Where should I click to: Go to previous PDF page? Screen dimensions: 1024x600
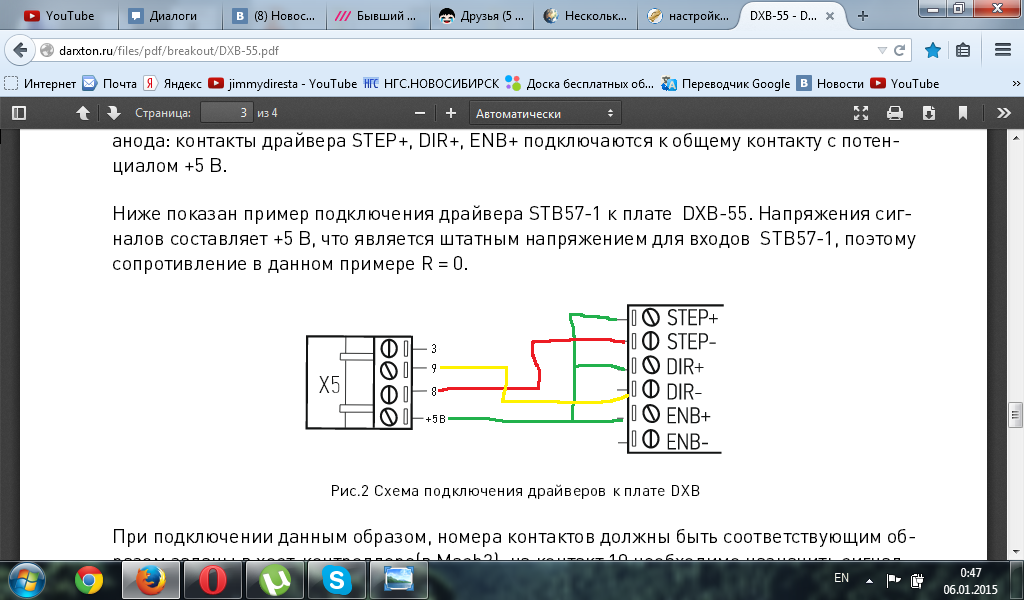click(x=83, y=113)
